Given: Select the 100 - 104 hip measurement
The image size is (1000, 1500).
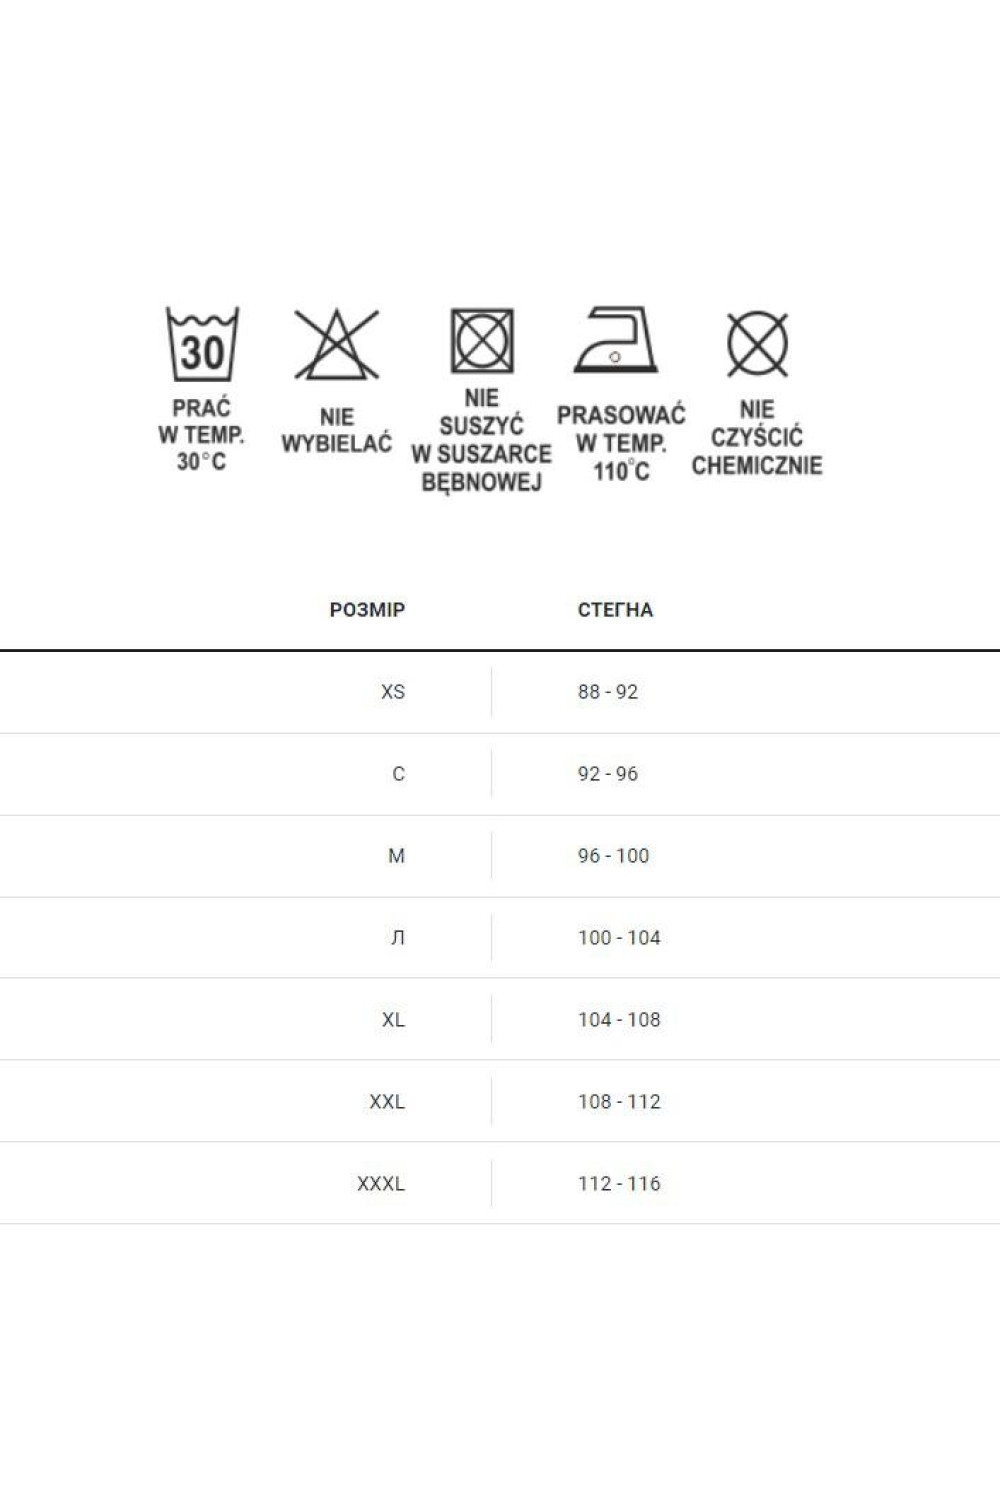Looking at the screenshot, I should point(619,938).
